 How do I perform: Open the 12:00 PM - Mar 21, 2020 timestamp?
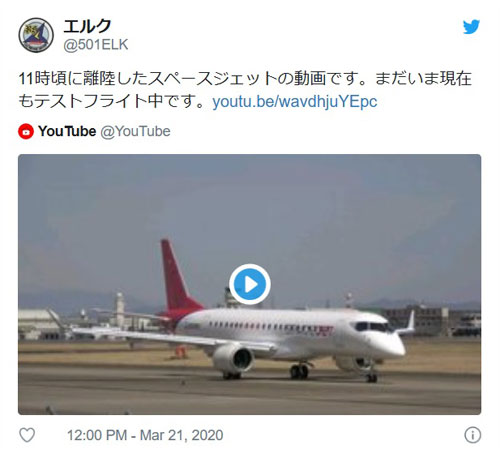pos(145,435)
